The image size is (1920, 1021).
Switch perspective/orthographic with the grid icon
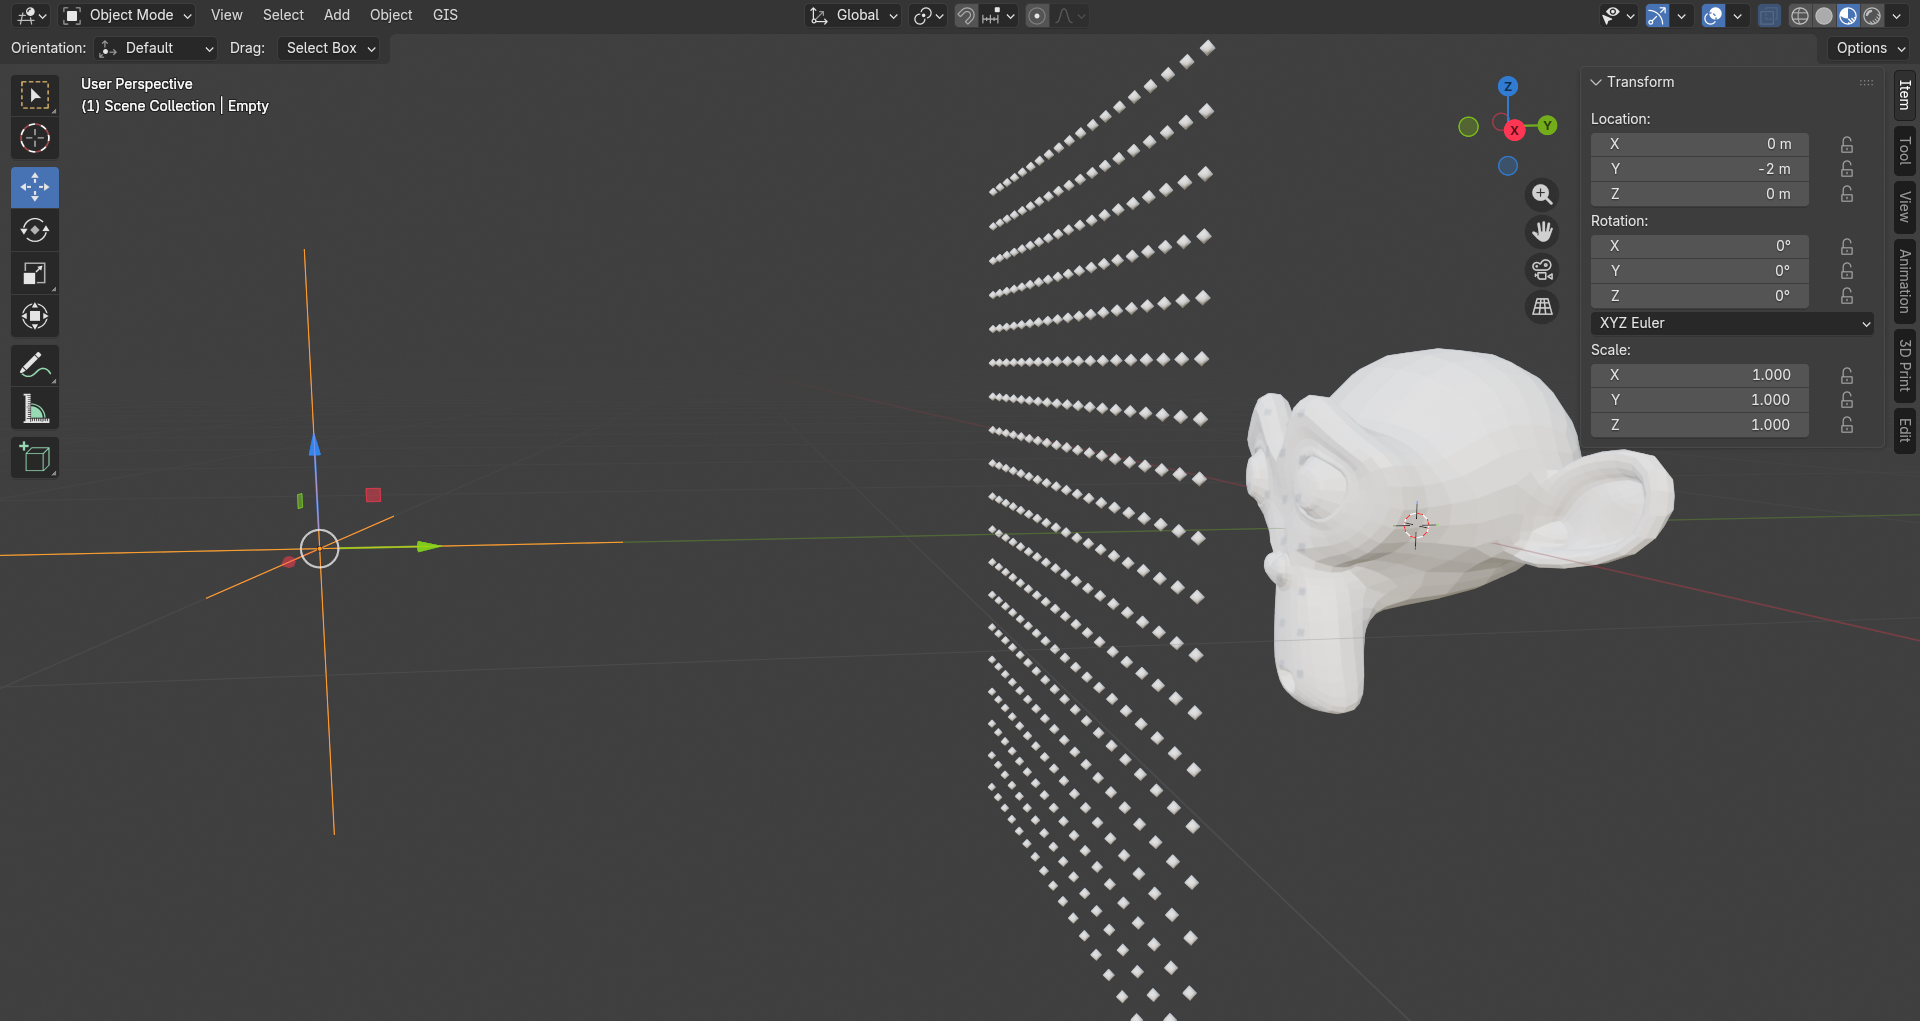1543,307
